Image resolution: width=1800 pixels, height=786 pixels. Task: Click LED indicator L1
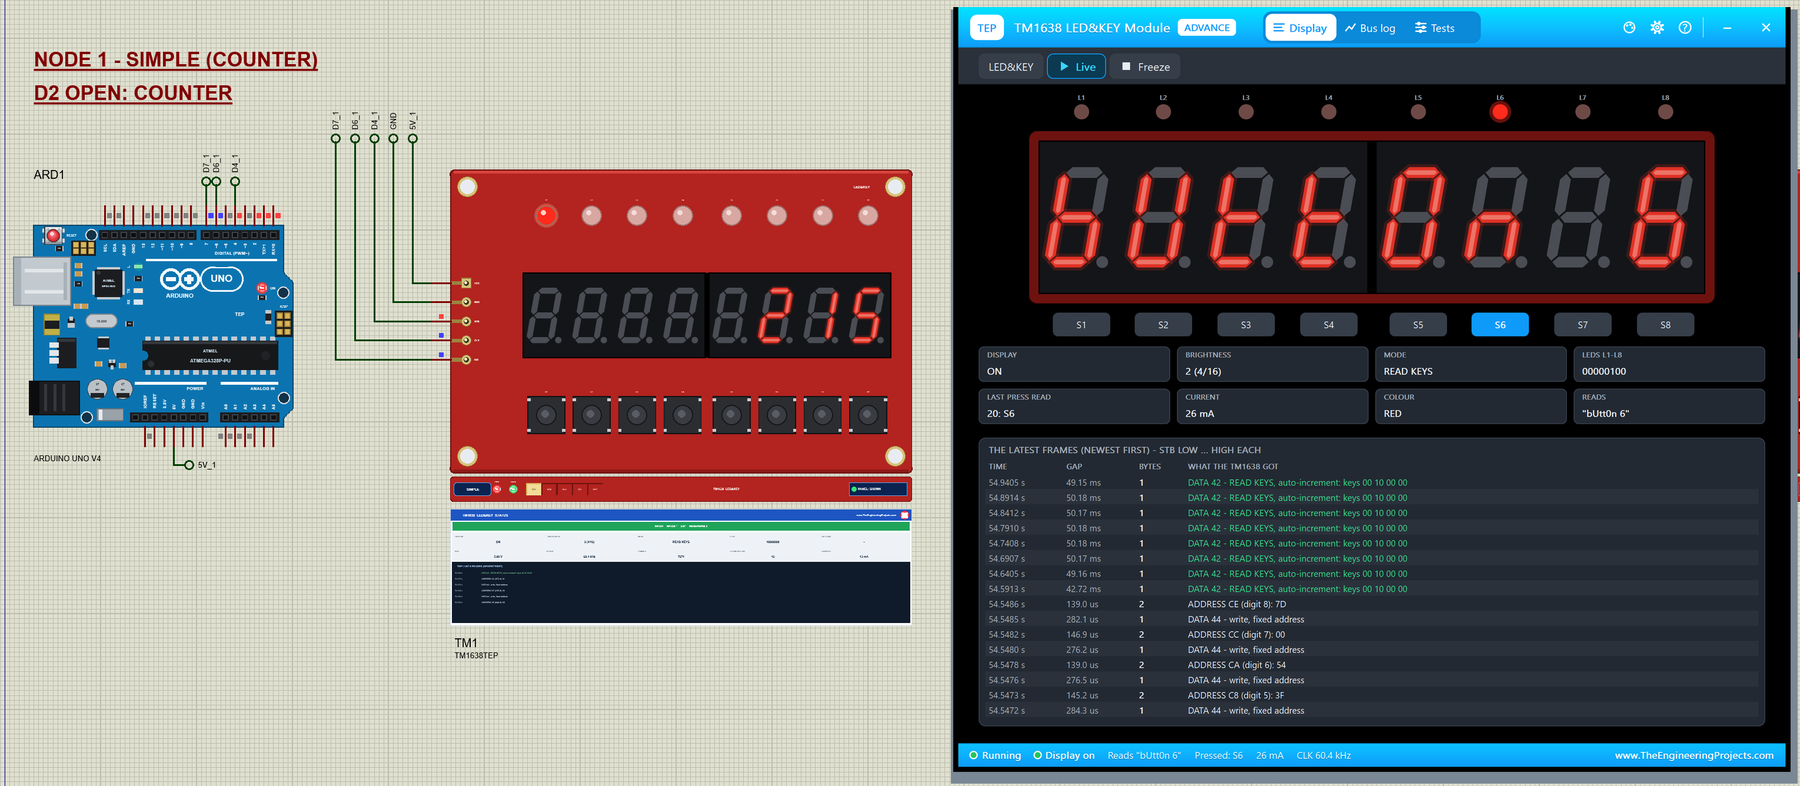click(1081, 112)
